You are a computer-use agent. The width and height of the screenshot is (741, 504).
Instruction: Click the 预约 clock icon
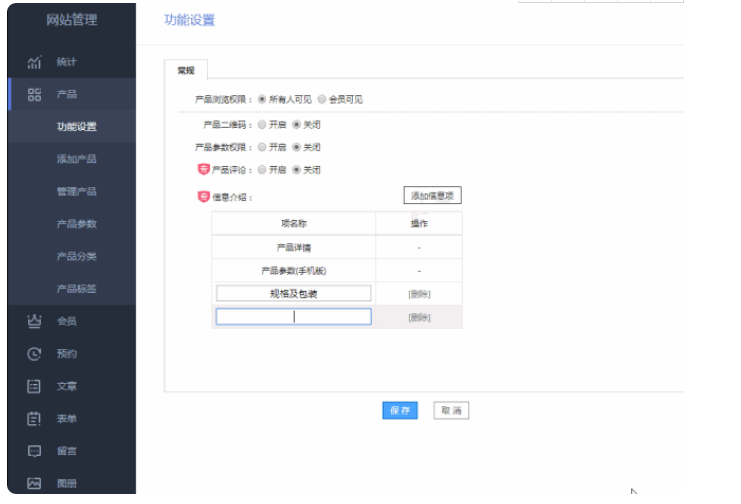tap(34, 354)
